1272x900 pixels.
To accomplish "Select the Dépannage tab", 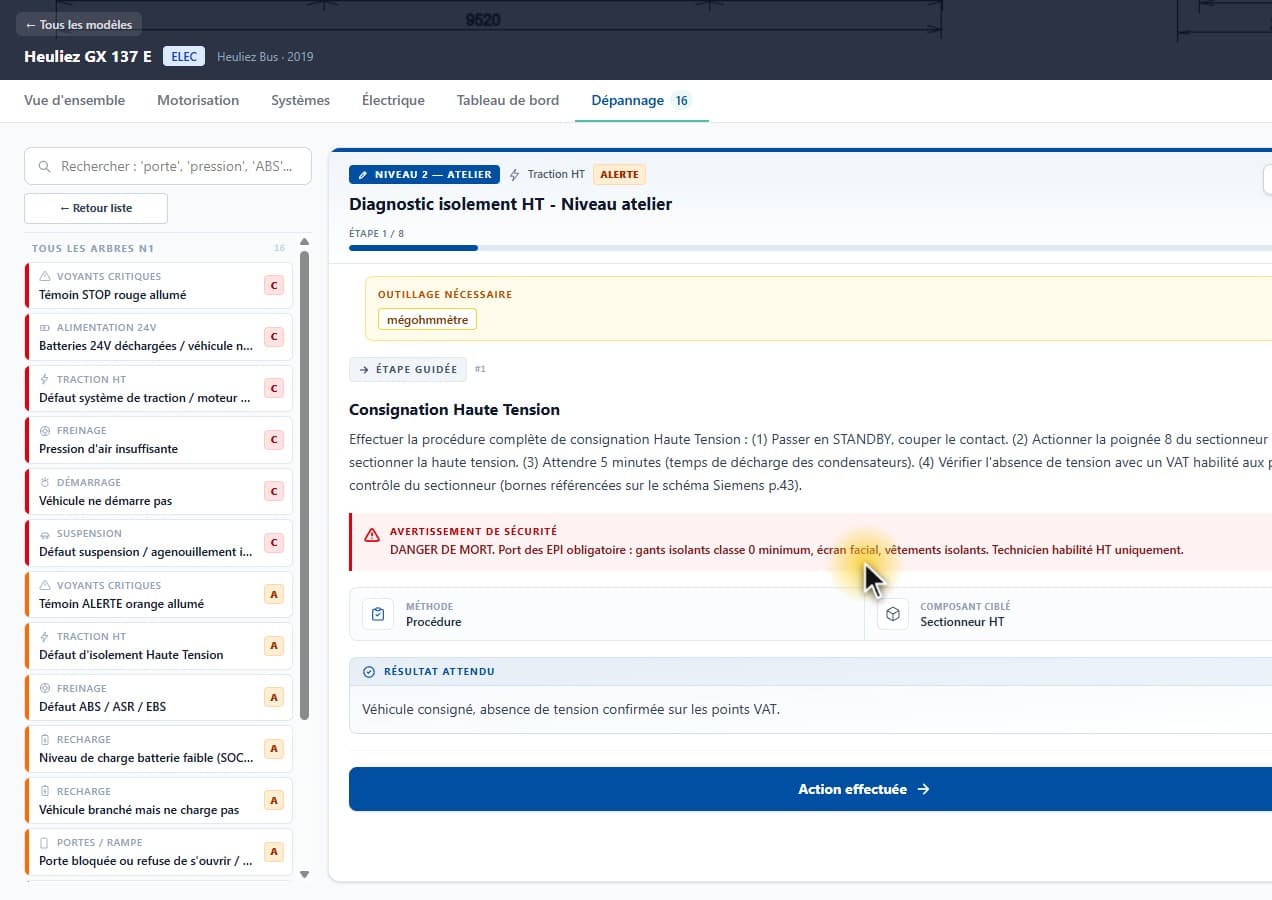I will 641,100.
